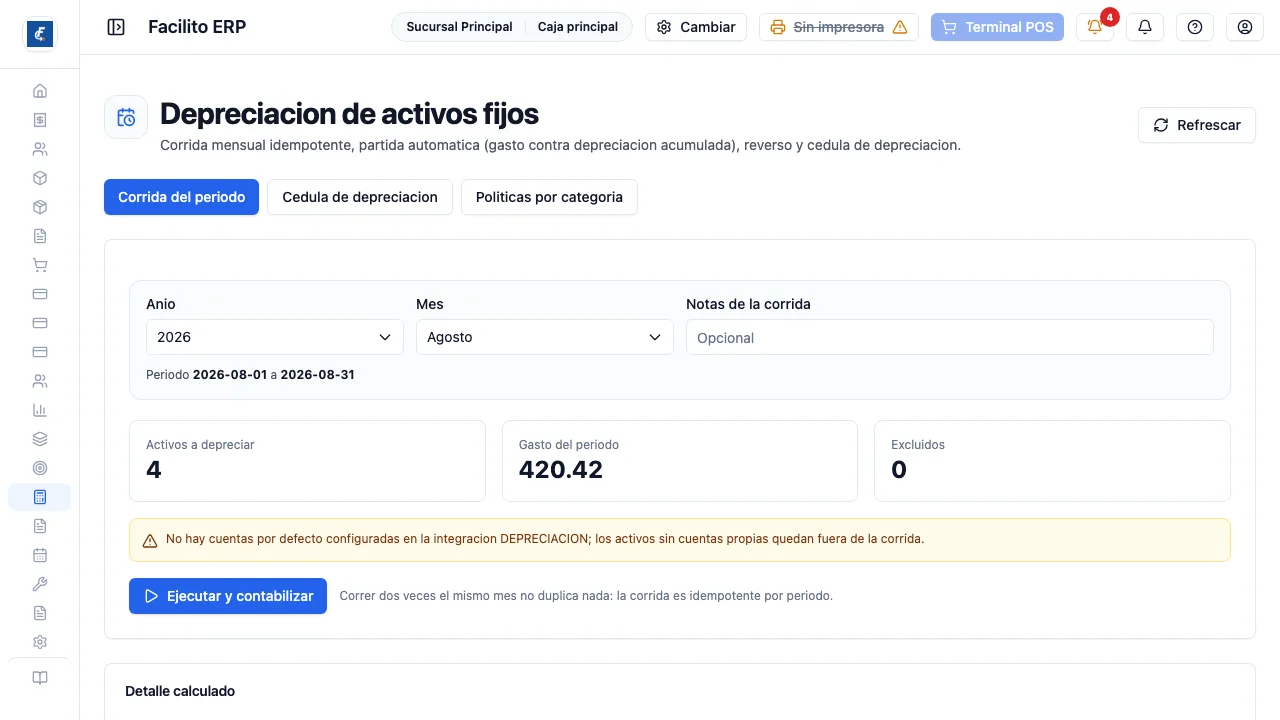1280x720 pixels.
Task: Open the Mes Agosto dropdown
Action: point(545,337)
